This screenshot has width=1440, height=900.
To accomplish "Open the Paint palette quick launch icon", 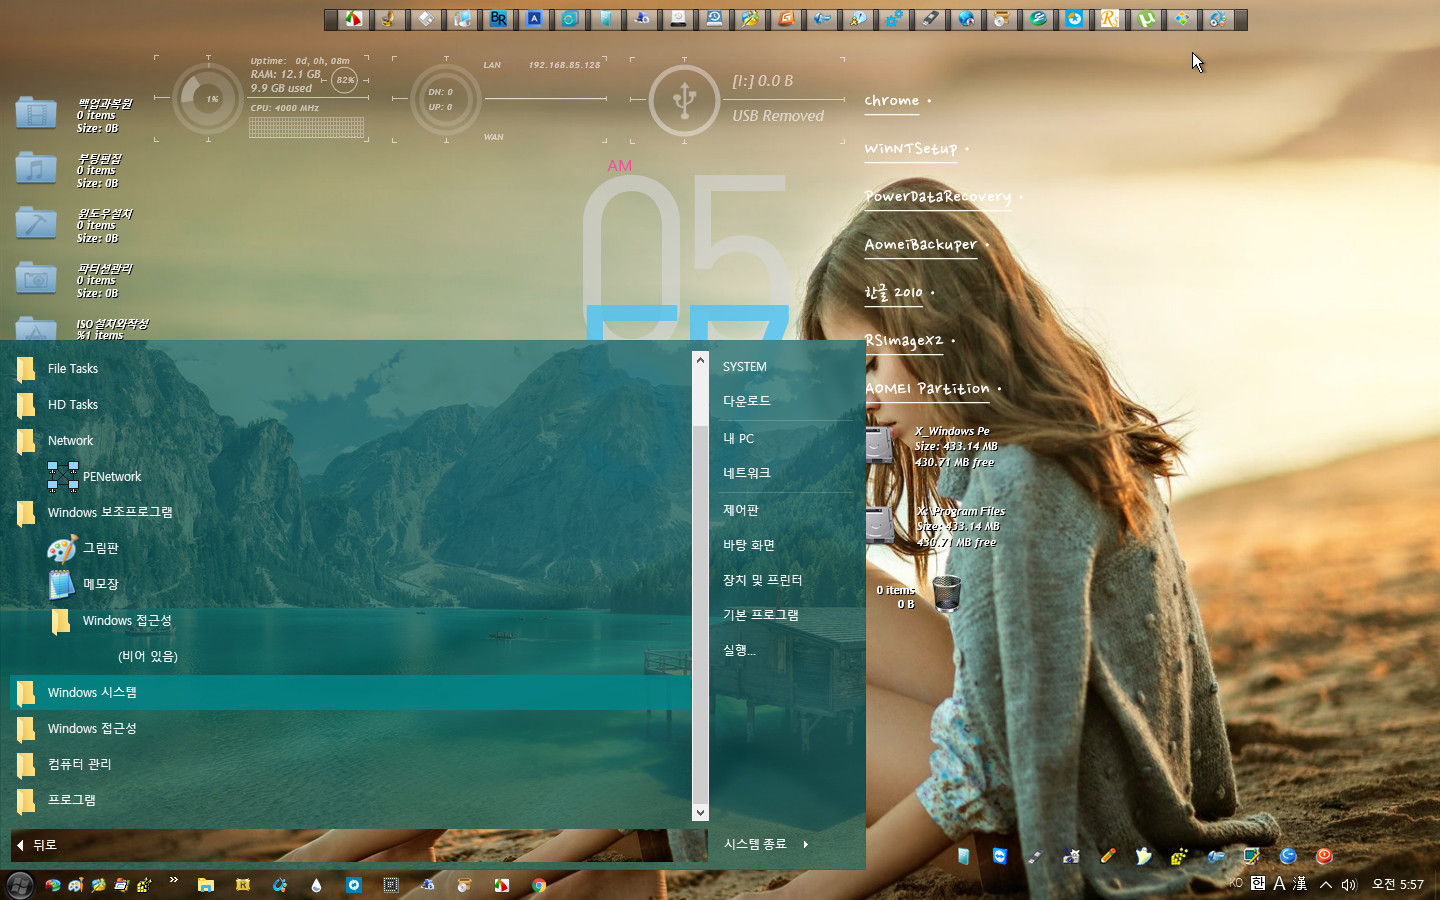I will pos(75,885).
